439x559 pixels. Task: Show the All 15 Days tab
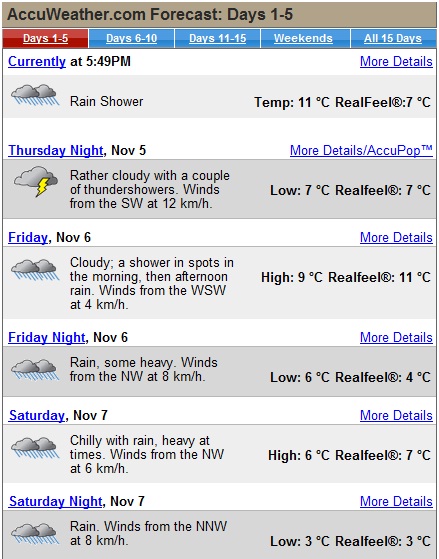click(393, 39)
